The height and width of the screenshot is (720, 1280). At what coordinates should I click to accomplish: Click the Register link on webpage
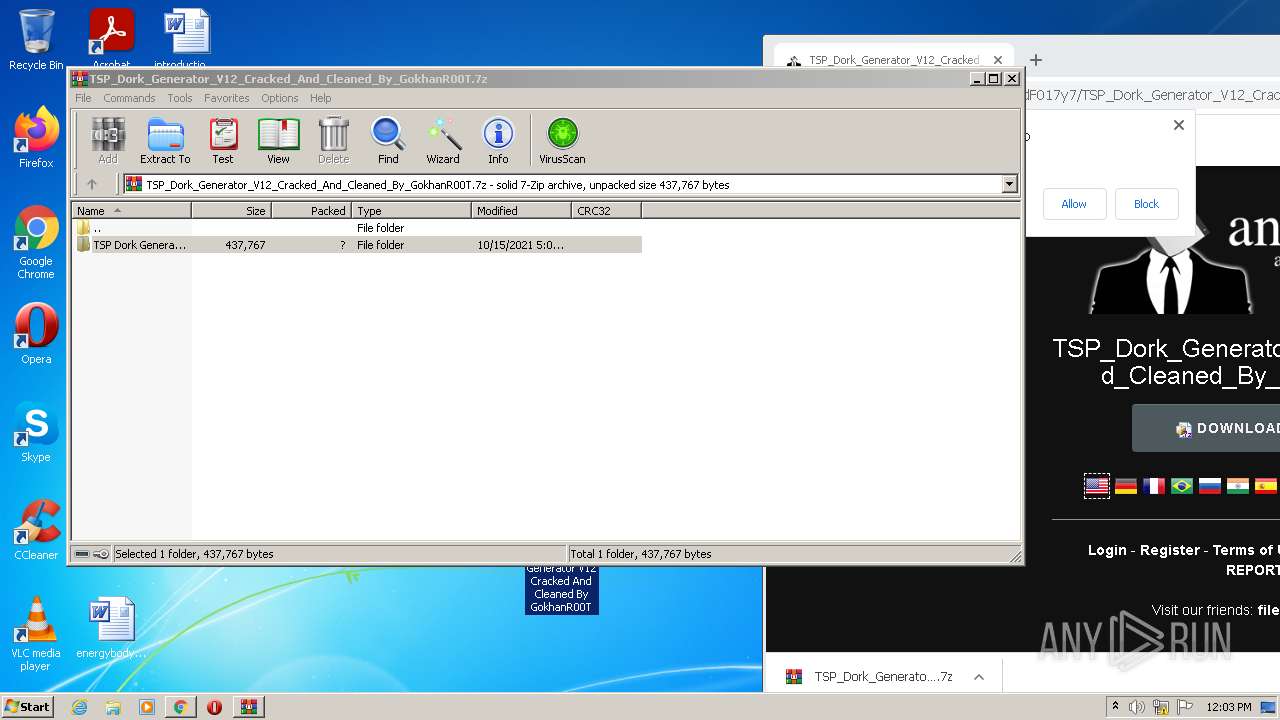coord(1170,550)
